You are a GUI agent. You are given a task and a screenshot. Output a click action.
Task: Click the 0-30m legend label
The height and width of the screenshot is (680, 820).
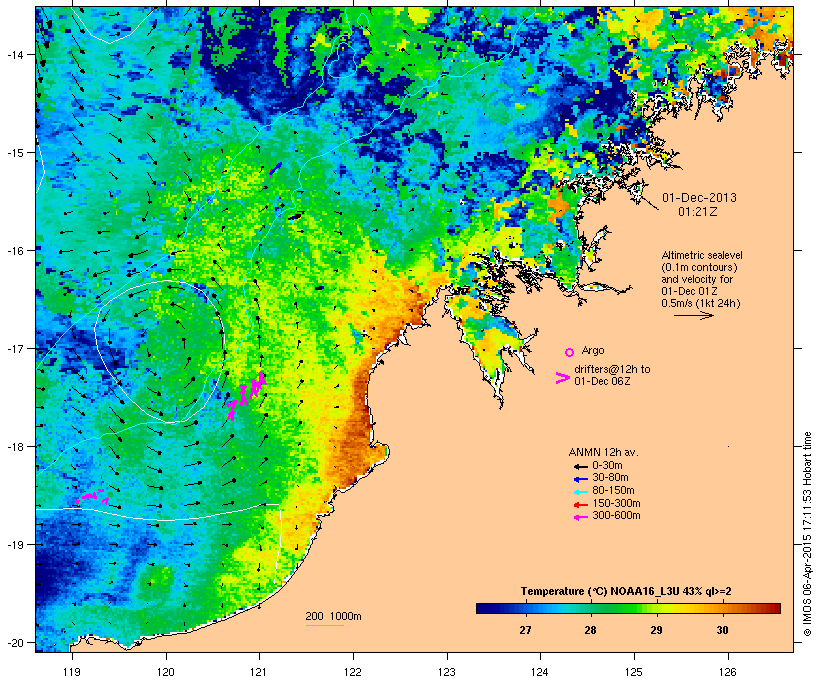click(607, 466)
